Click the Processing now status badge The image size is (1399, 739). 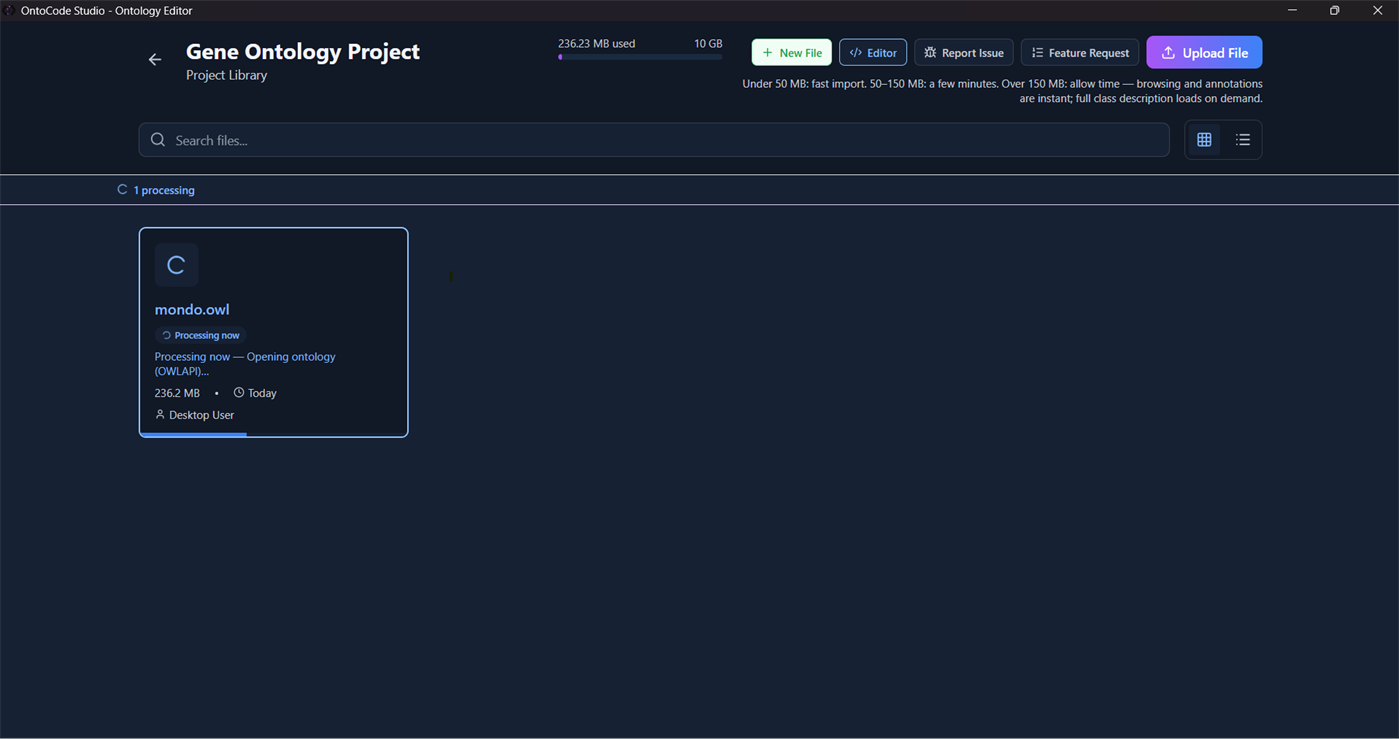201,335
